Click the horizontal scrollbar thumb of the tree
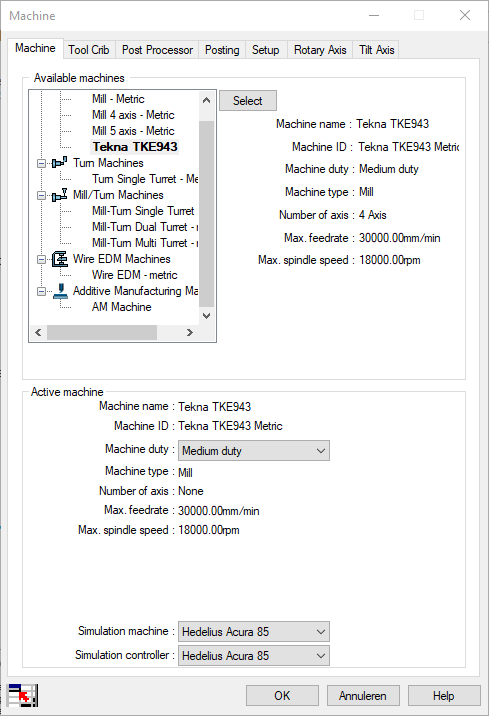489x716 pixels. (102, 332)
